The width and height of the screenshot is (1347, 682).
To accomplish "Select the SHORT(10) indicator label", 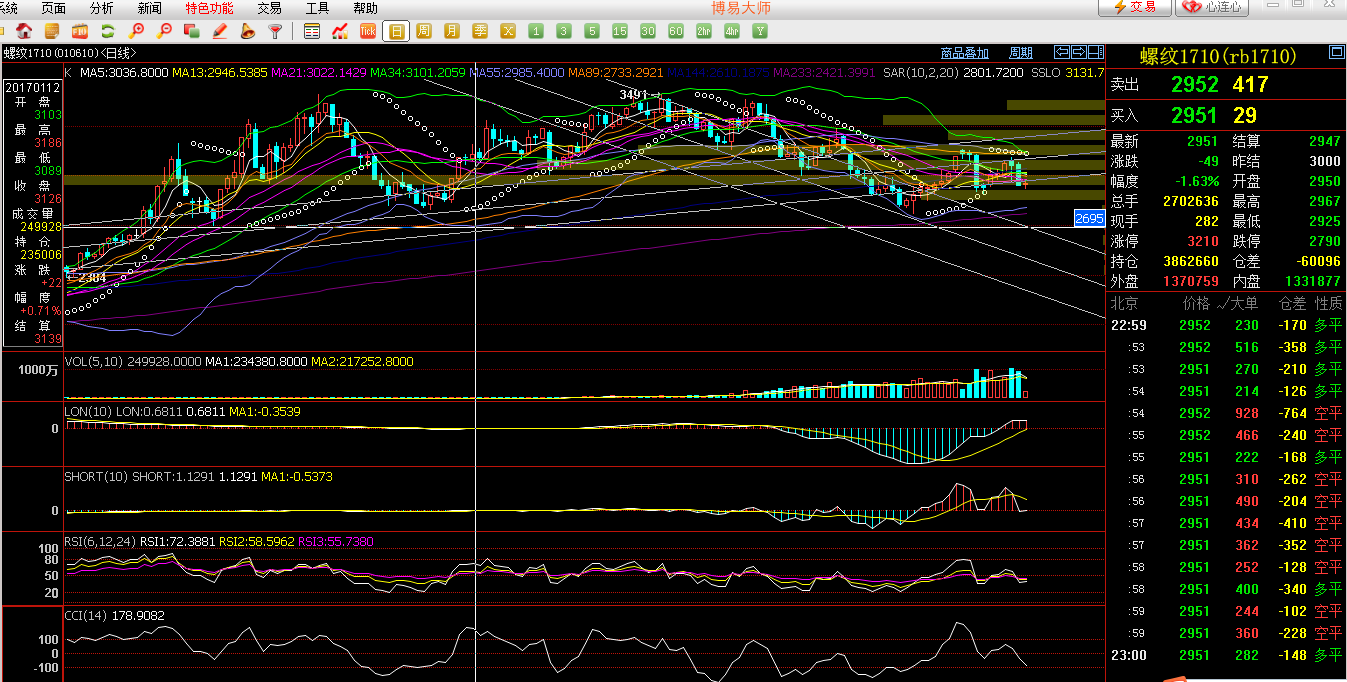I will [97, 477].
